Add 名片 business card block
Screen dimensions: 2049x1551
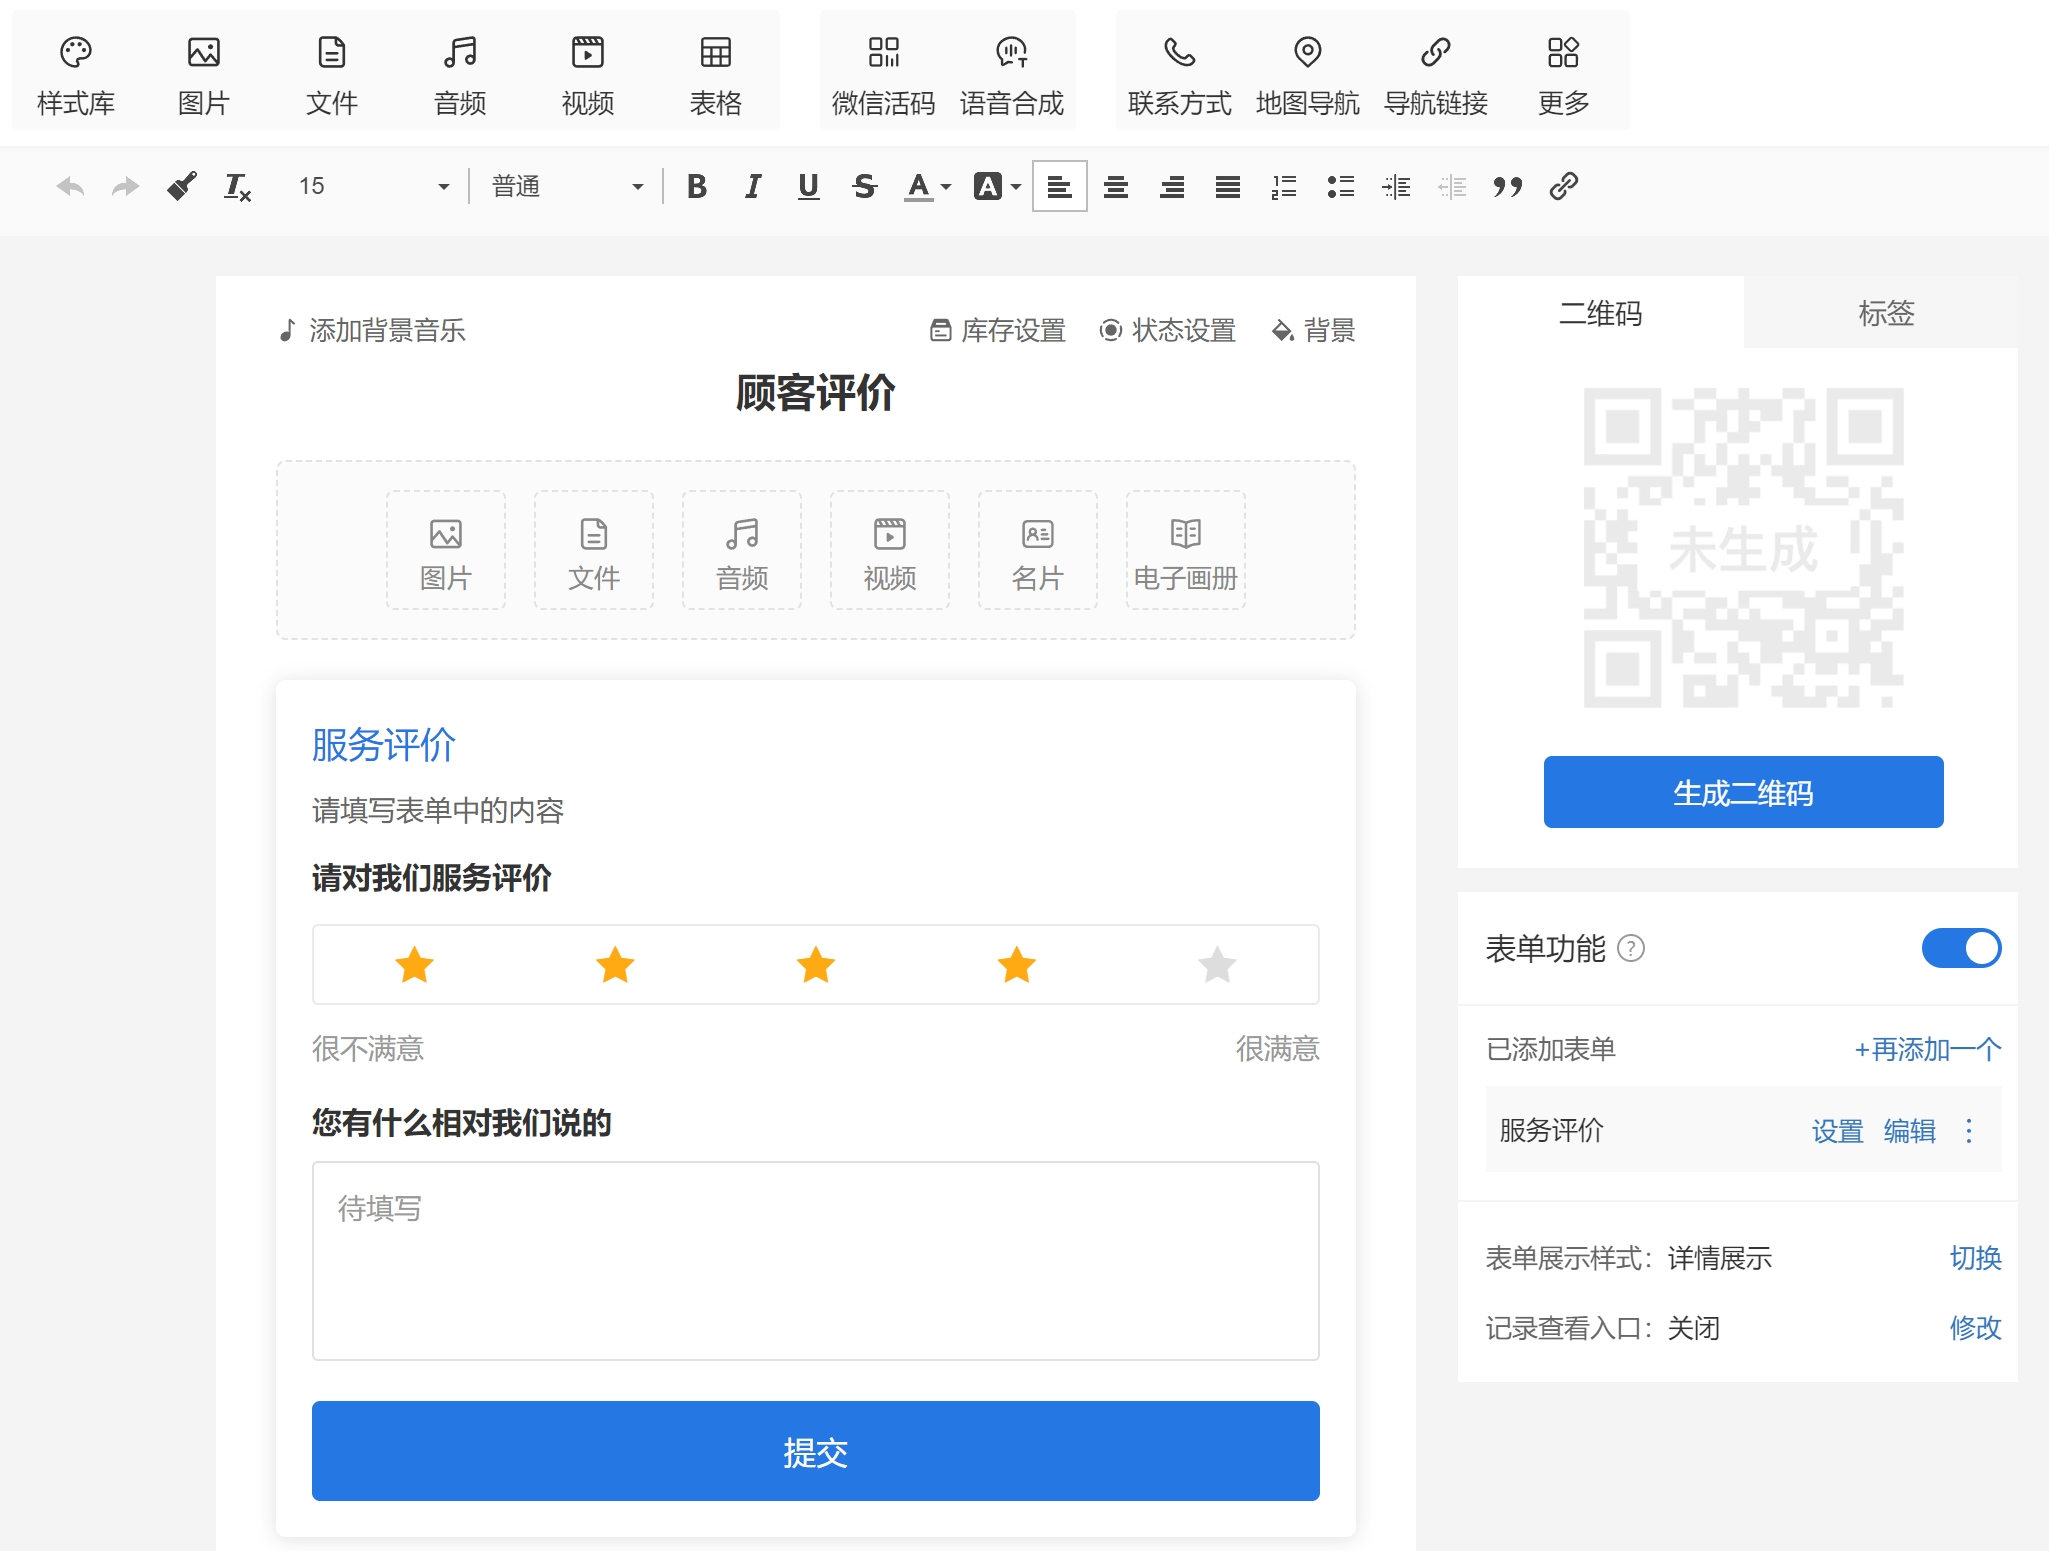[1038, 550]
